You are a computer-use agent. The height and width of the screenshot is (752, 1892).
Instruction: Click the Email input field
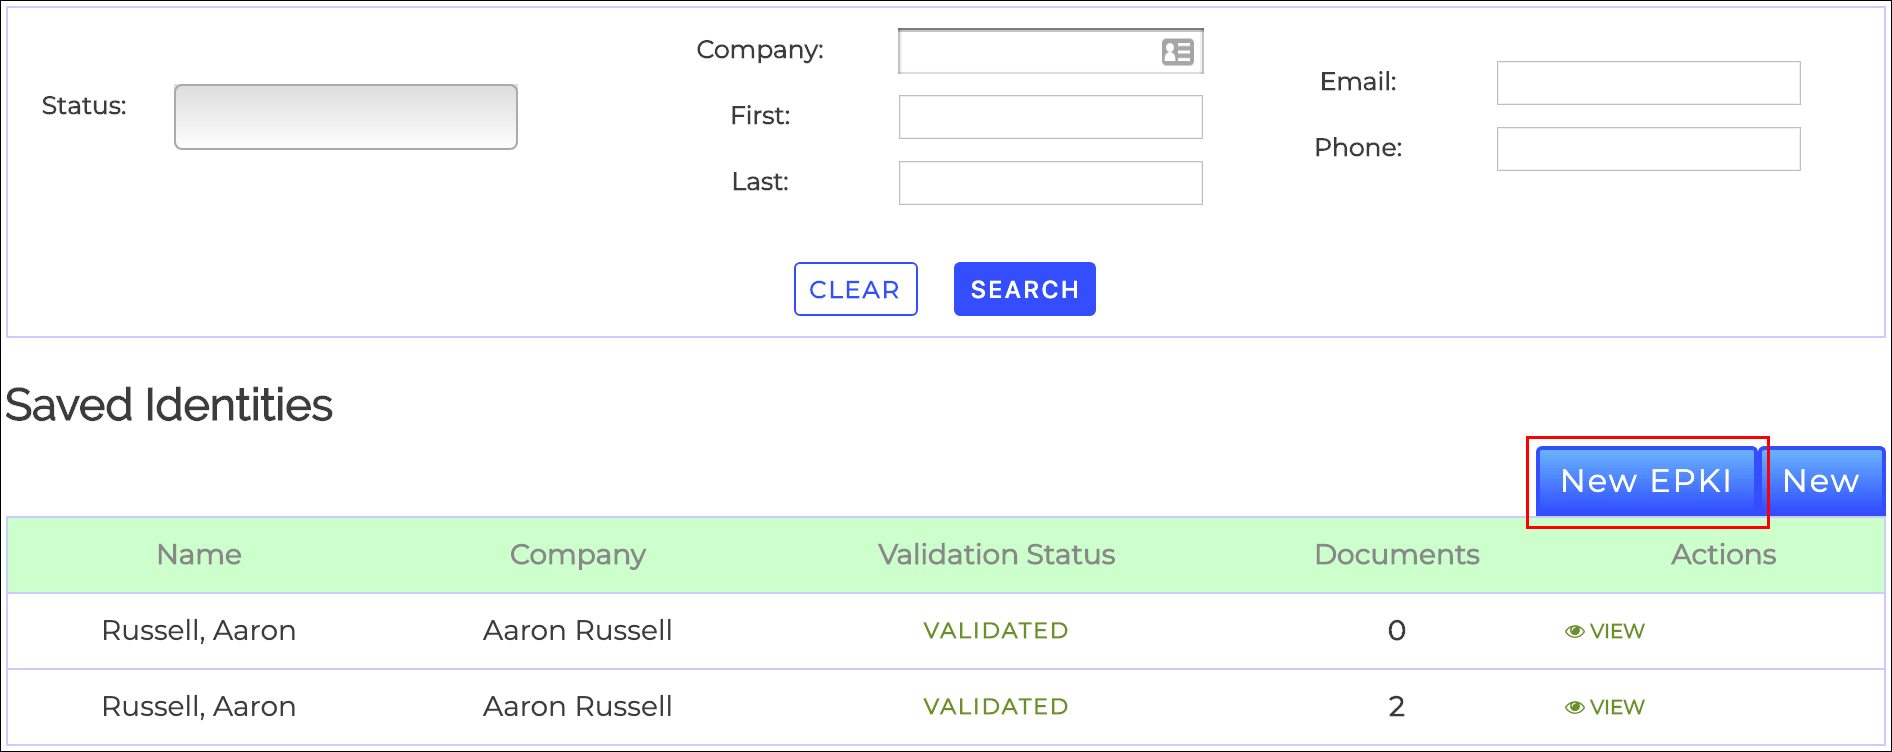click(x=1648, y=83)
